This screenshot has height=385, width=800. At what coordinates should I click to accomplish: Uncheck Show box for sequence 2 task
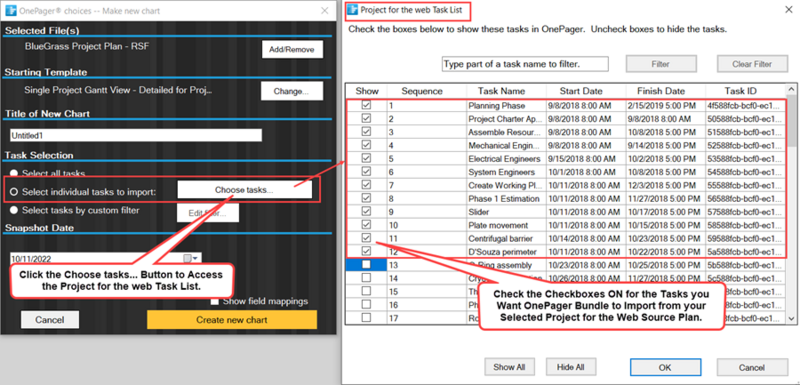(366, 118)
